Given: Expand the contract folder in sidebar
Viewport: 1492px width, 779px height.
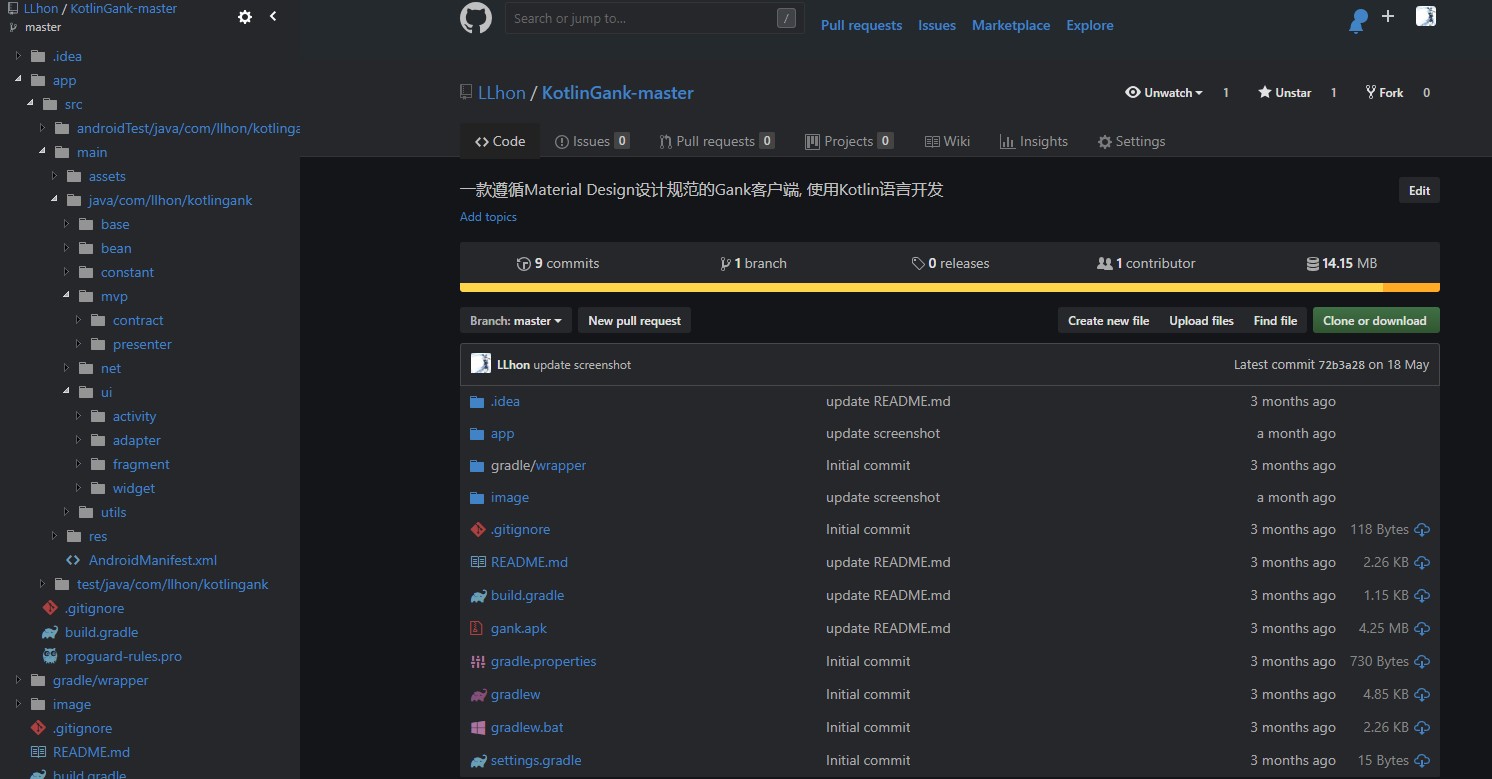Looking at the screenshot, I should (x=78, y=320).
